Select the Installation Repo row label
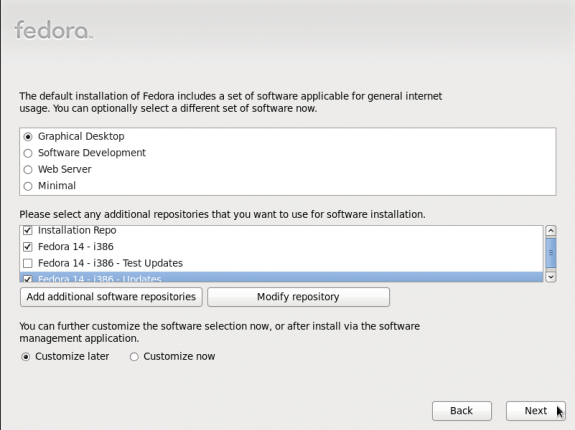 point(77,230)
